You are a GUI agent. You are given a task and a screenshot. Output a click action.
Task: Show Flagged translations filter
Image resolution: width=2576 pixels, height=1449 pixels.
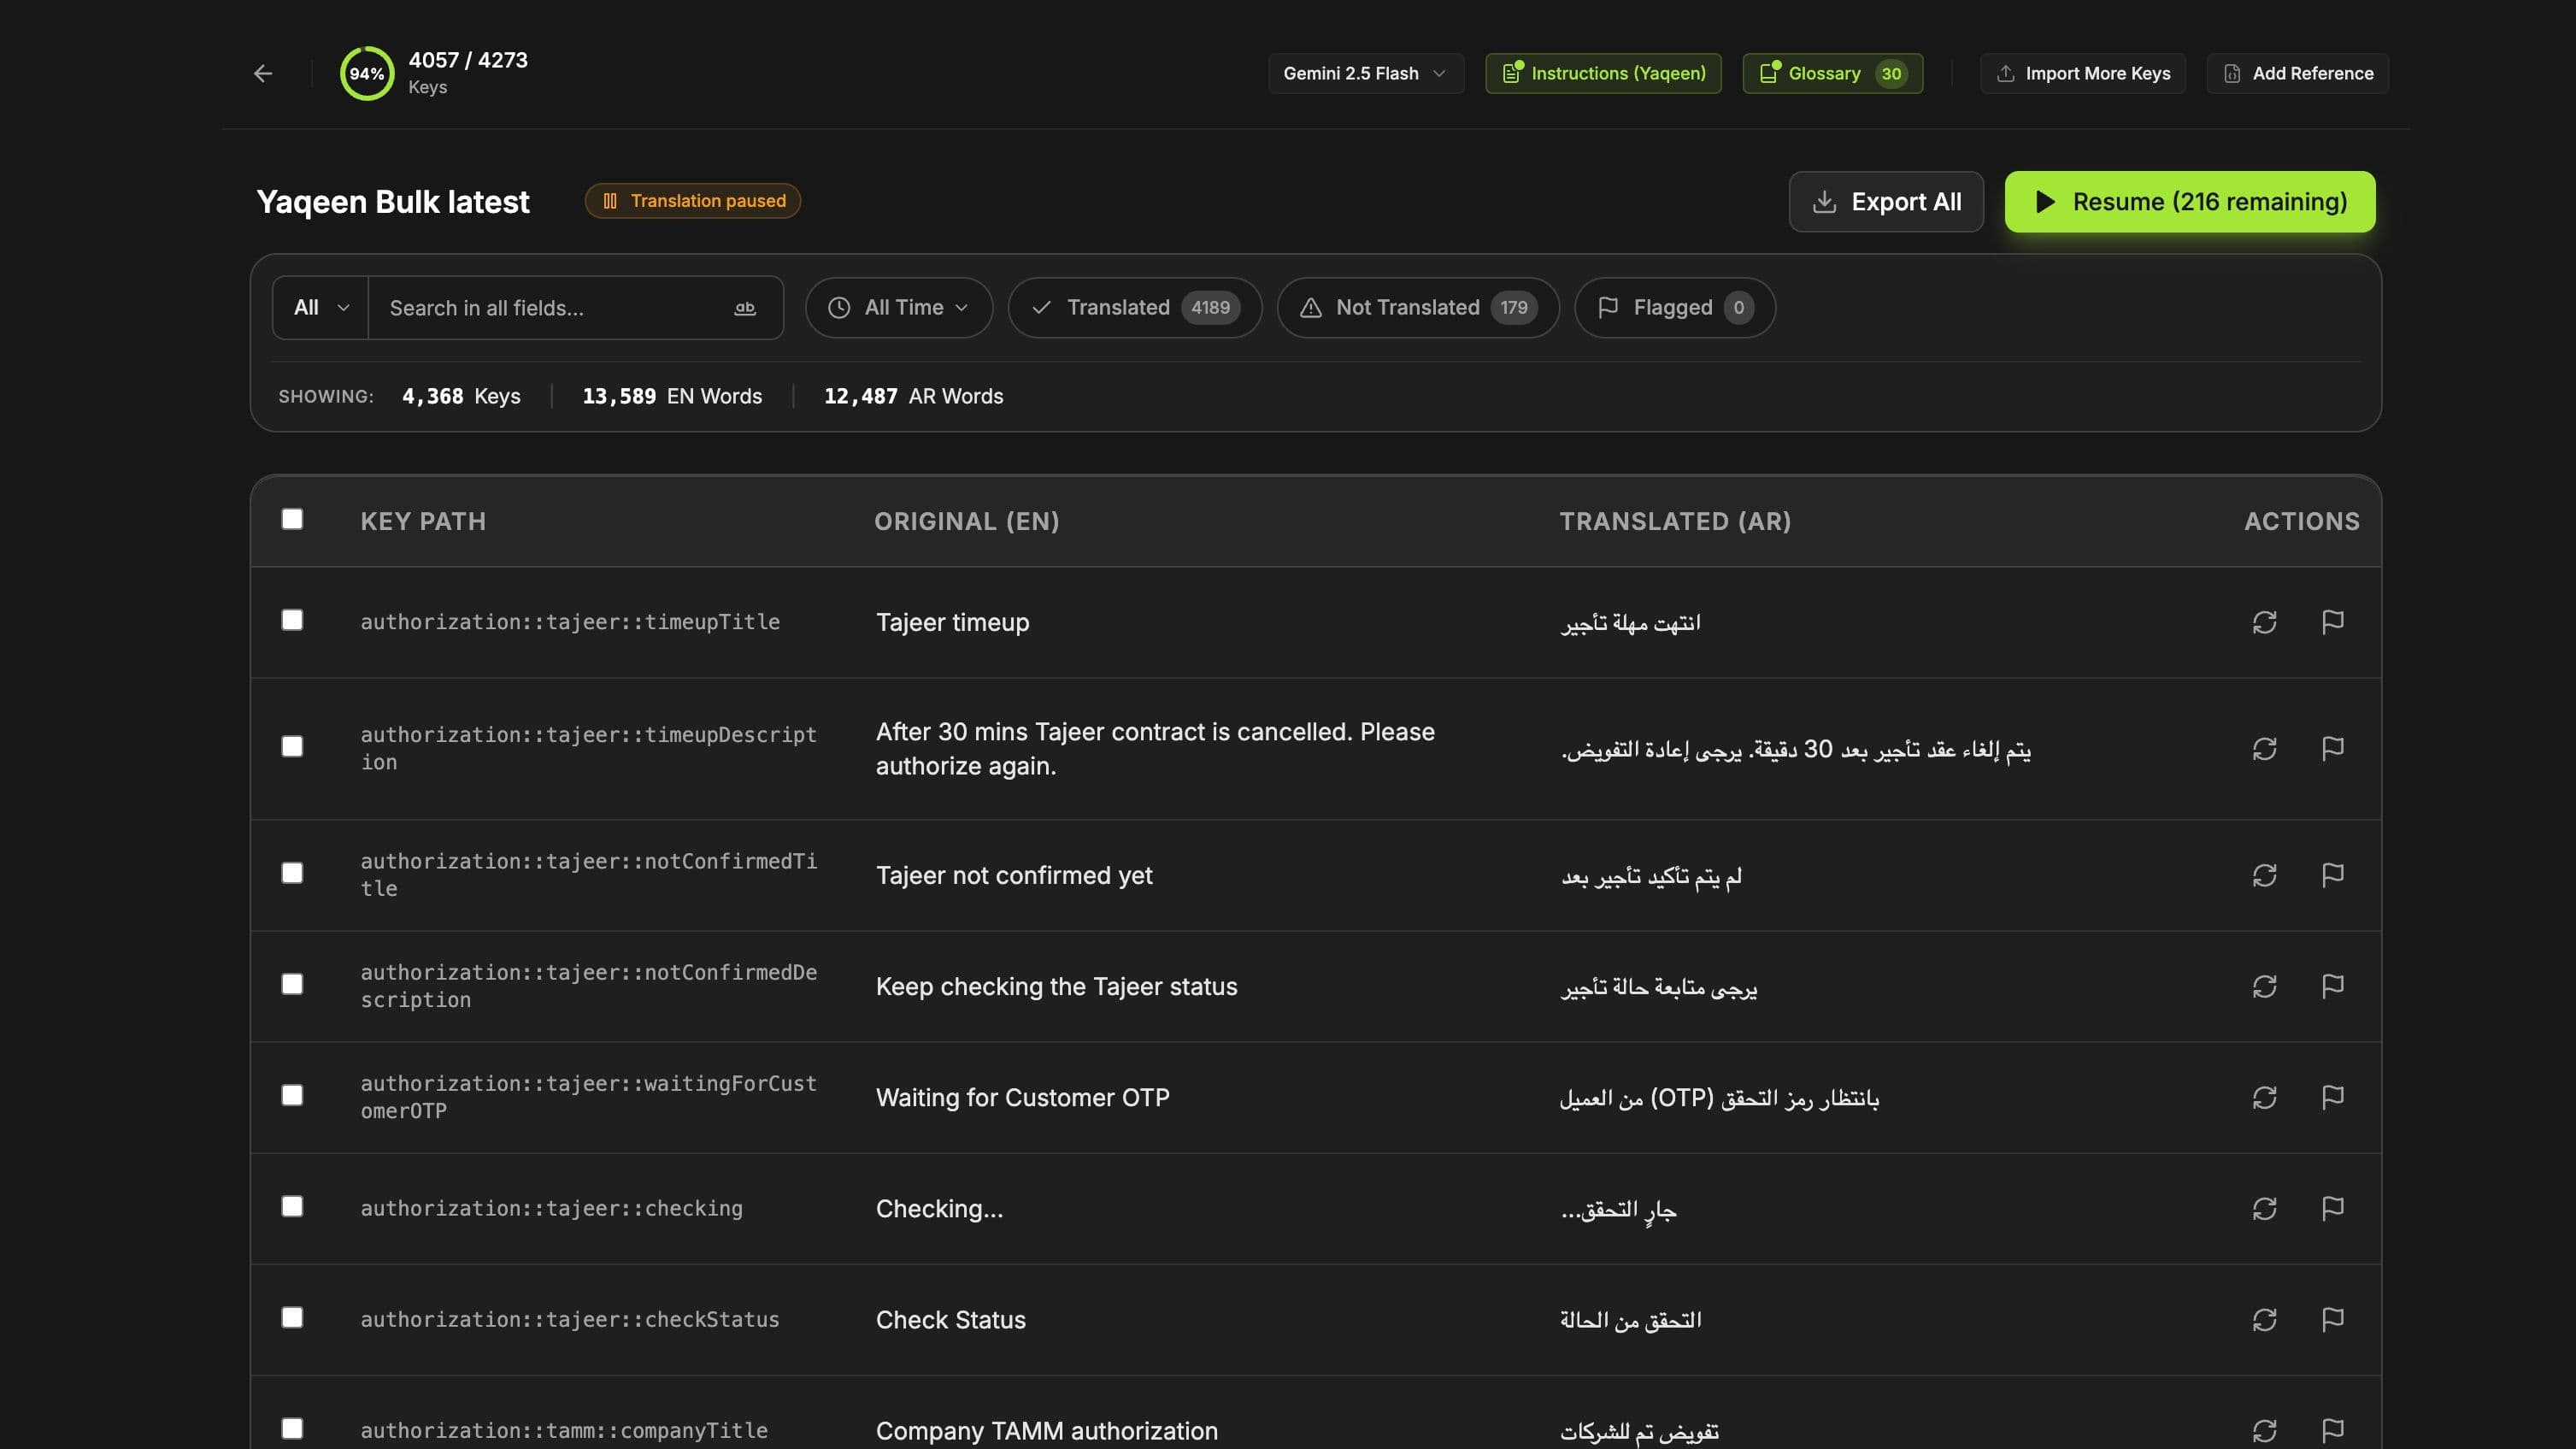click(1674, 308)
